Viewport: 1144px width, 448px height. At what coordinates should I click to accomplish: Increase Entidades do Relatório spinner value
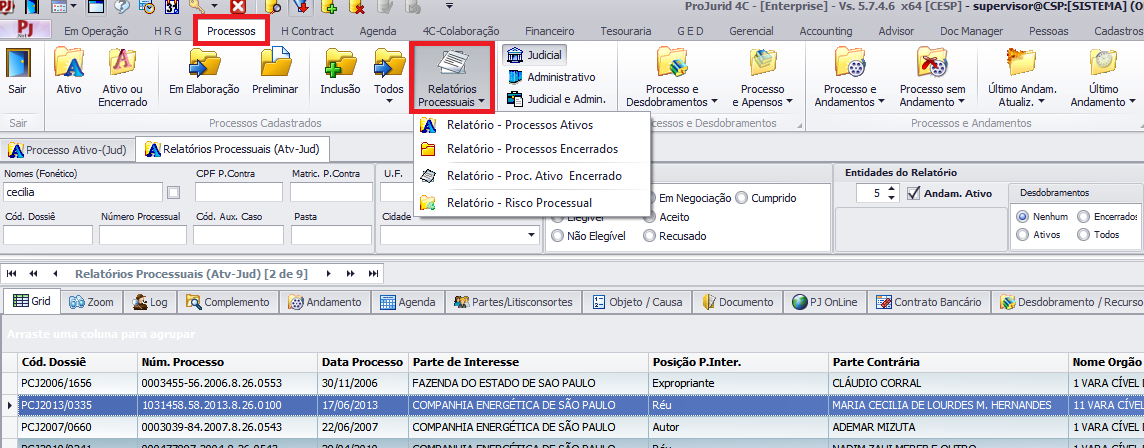(892, 188)
